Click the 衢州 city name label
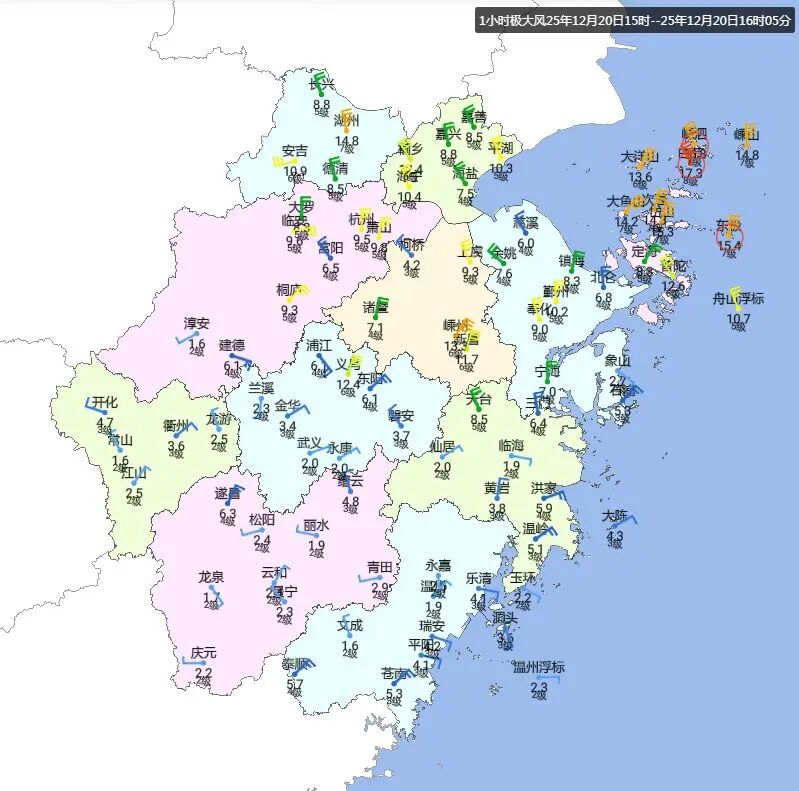This screenshot has height=791, width=799. (177, 424)
